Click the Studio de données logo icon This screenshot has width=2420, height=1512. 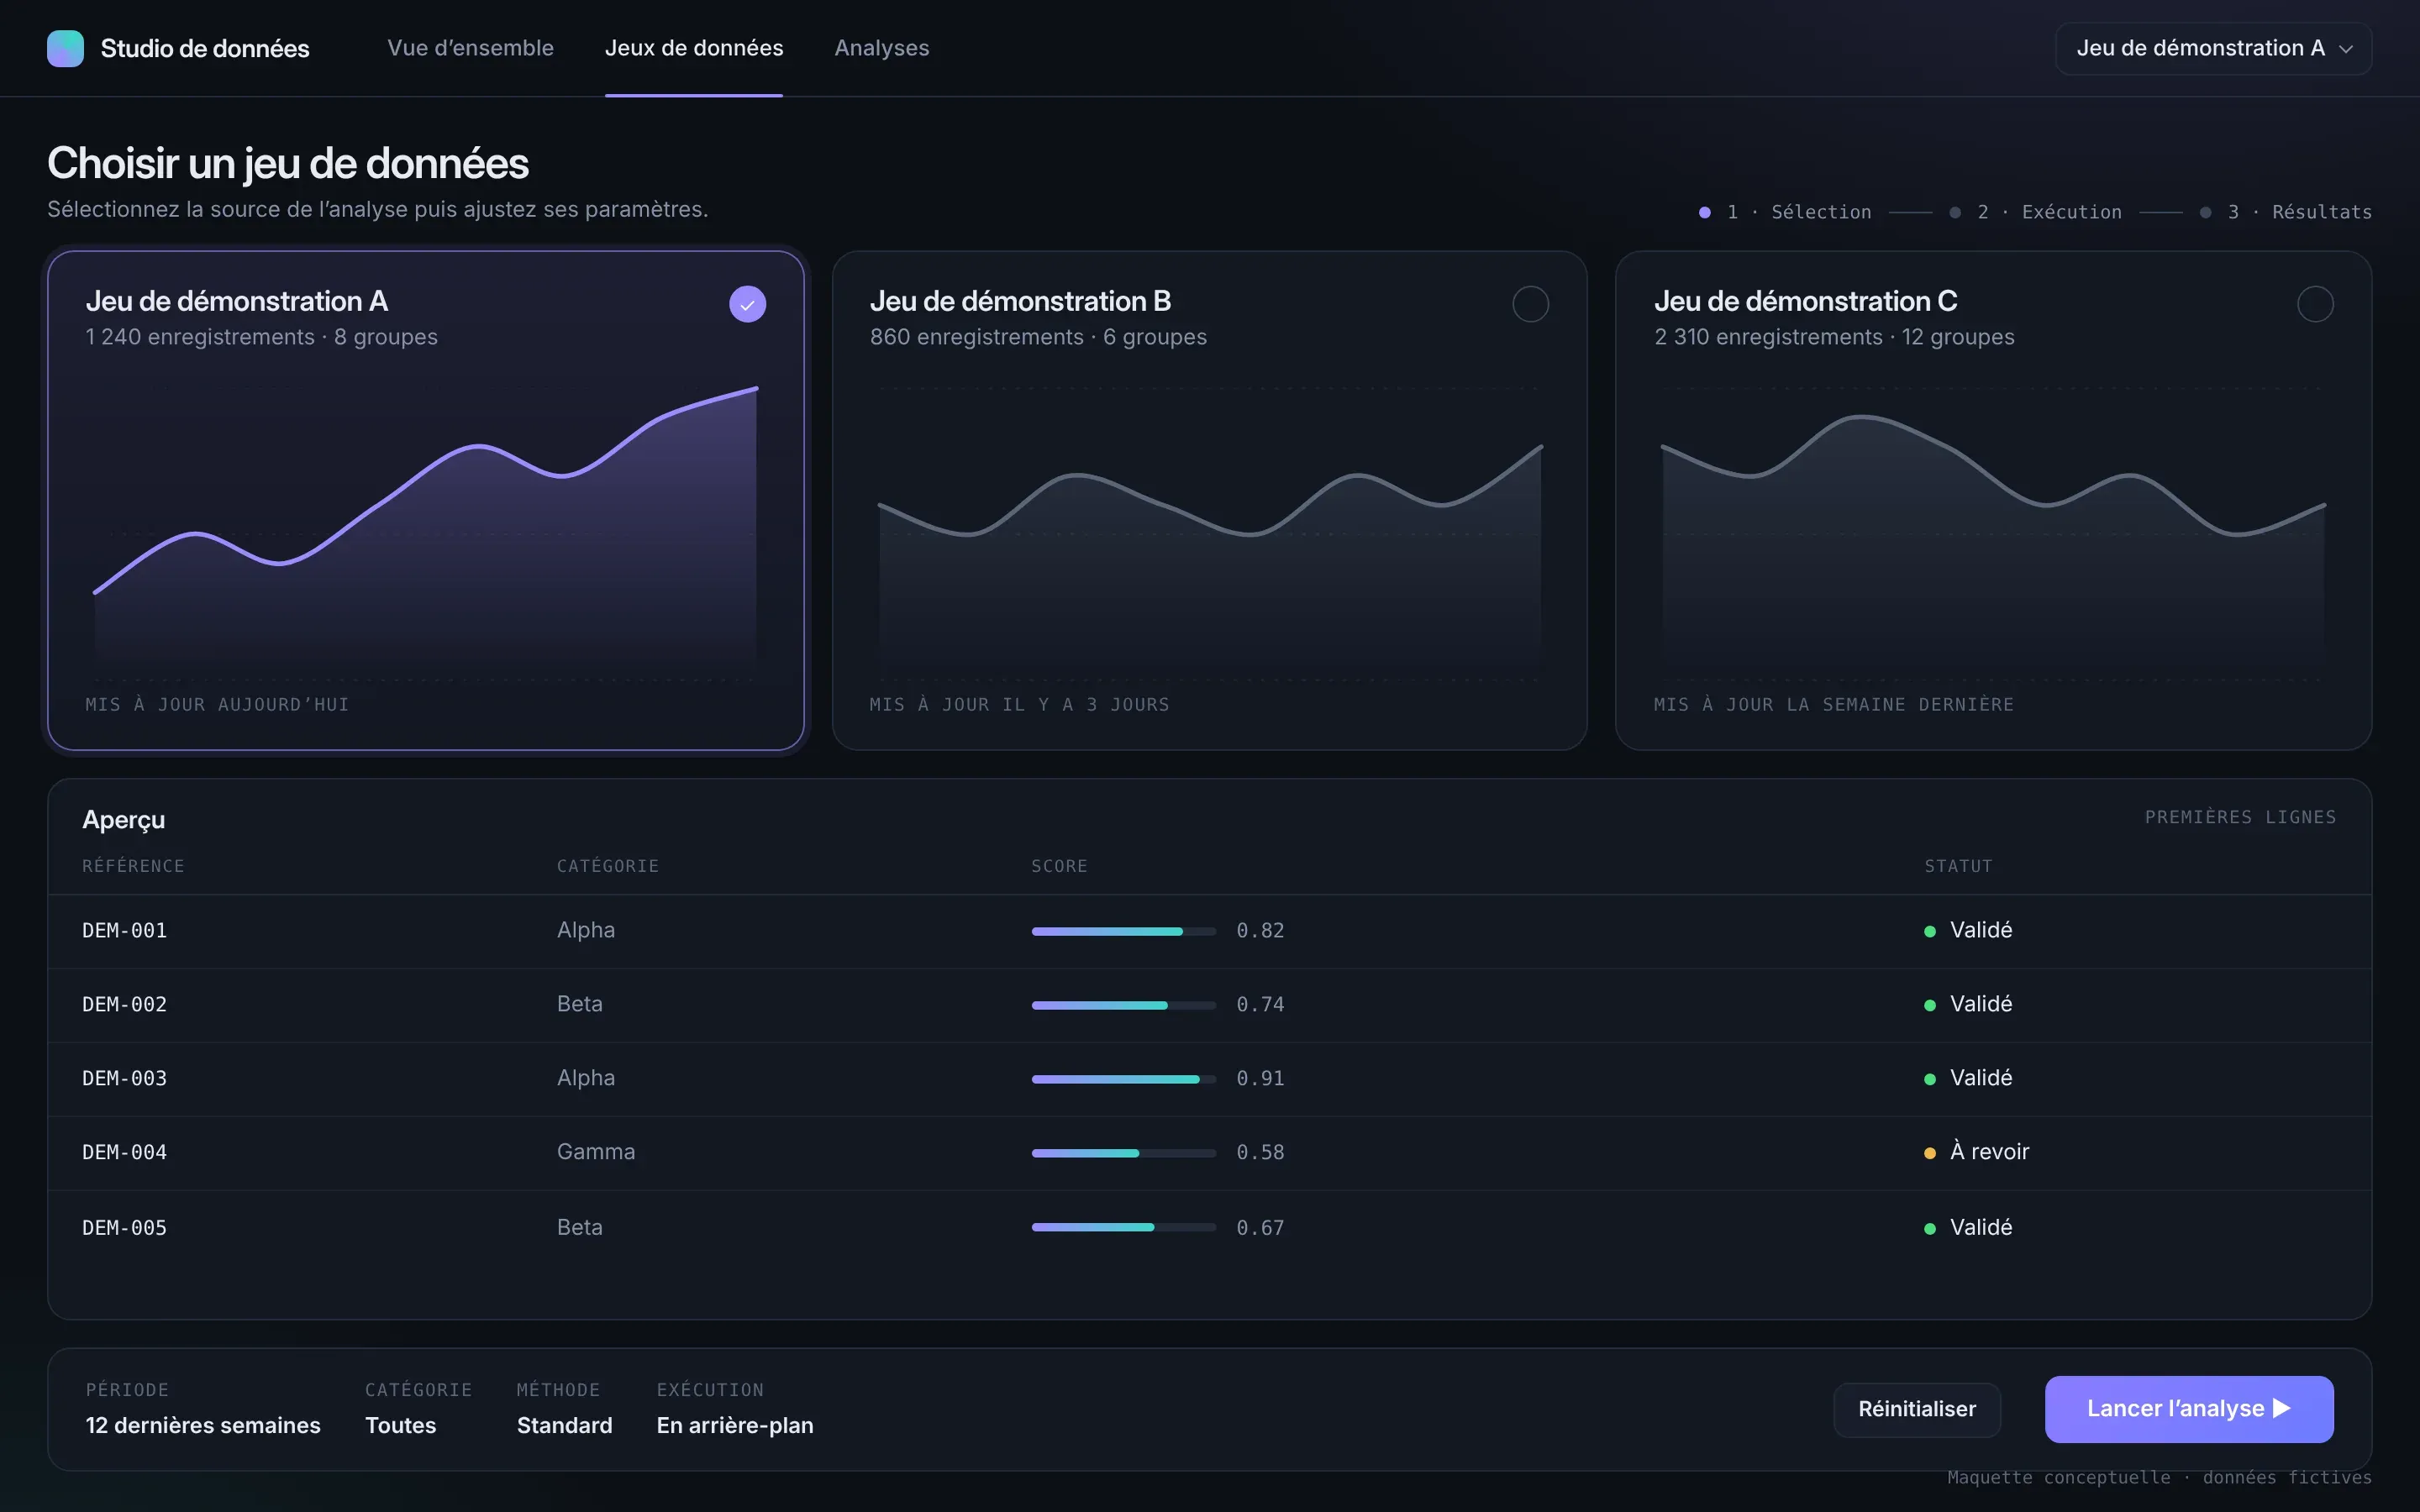pos(65,48)
